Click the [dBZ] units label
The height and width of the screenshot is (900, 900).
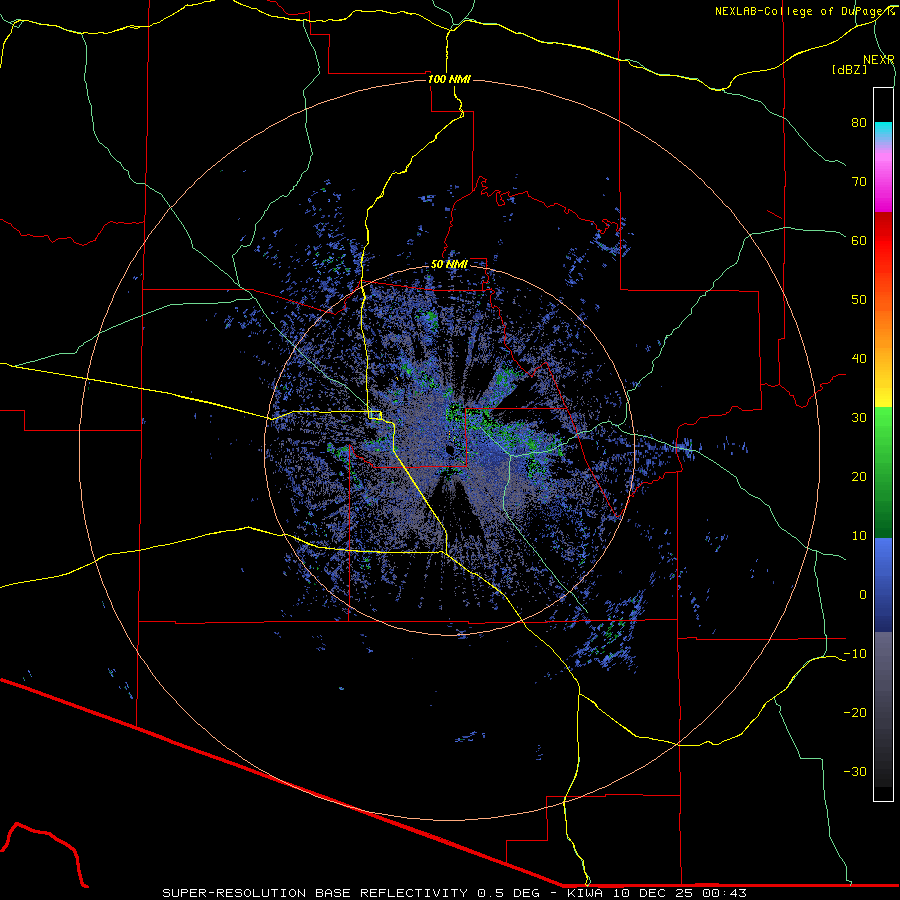849,70
